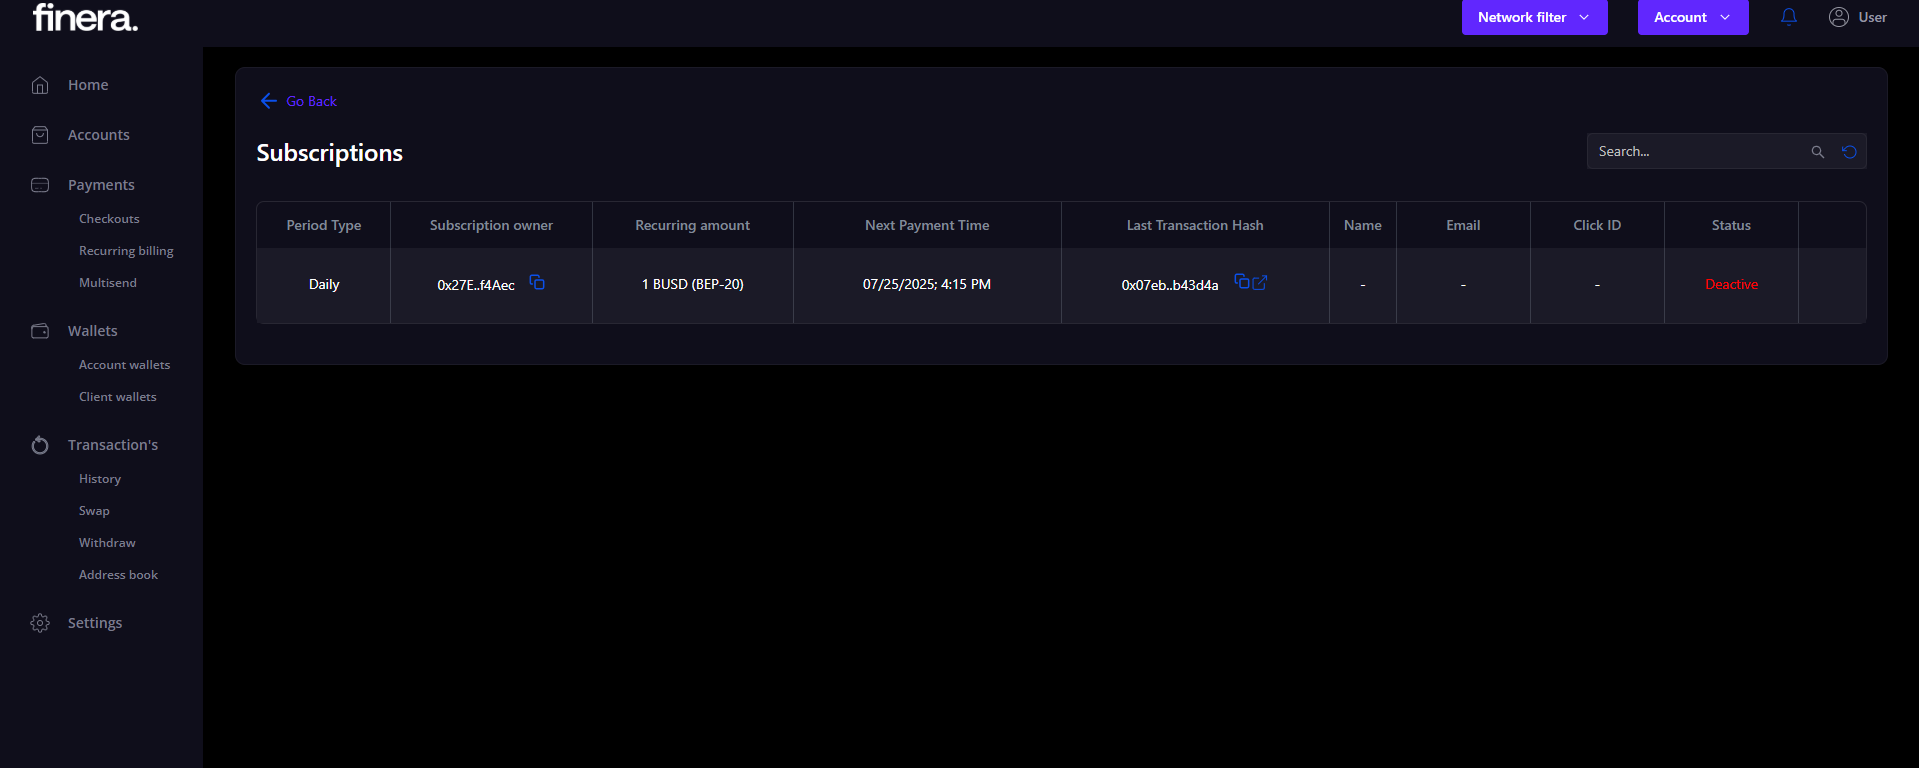Click the Deactive status label
This screenshot has width=1919, height=768.
1731,285
